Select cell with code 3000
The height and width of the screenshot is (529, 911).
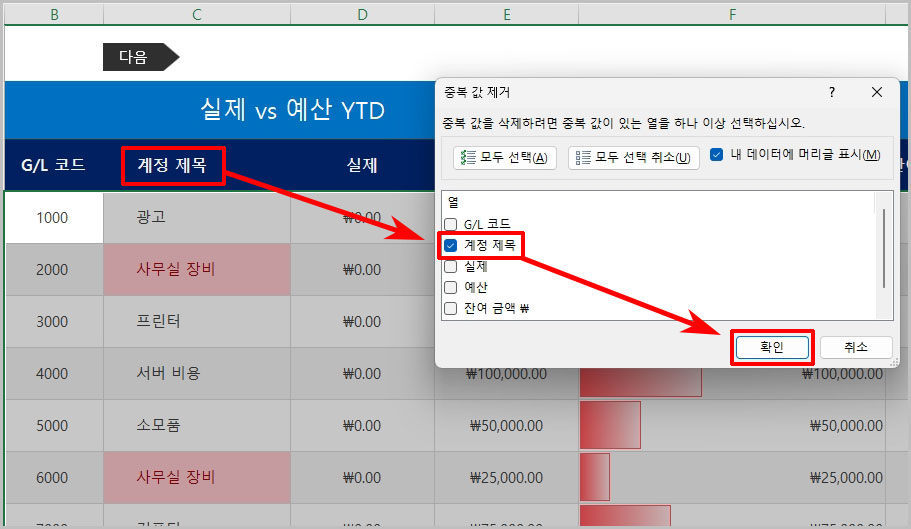[54, 321]
